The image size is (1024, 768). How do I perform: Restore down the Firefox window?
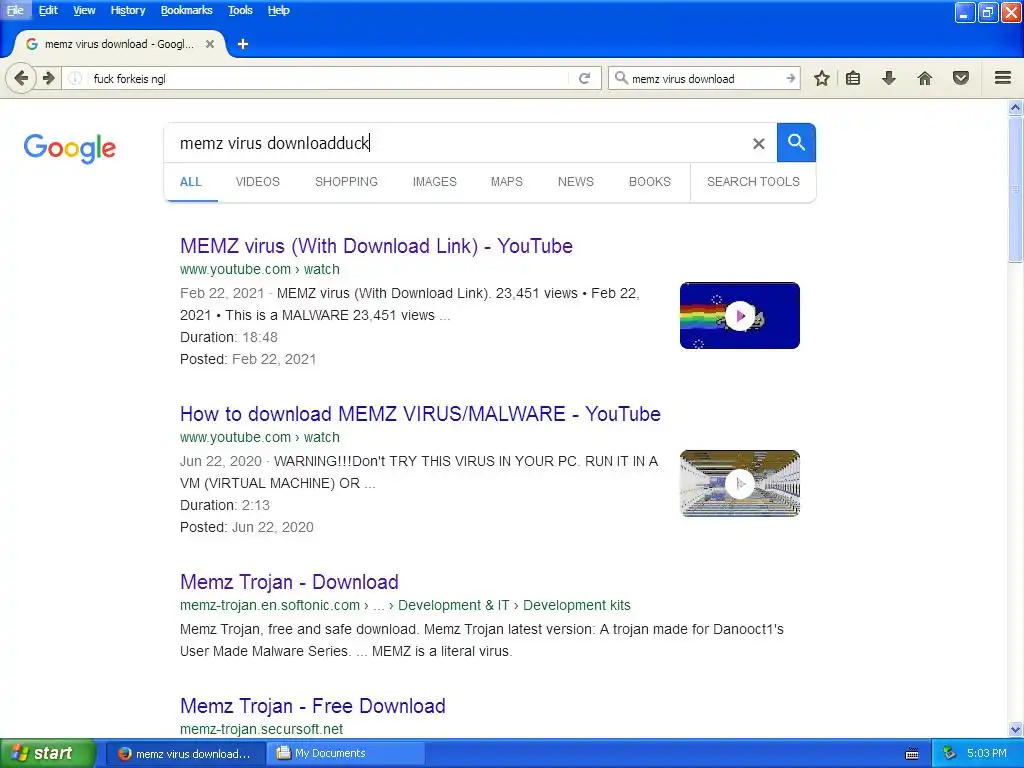click(x=987, y=12)
